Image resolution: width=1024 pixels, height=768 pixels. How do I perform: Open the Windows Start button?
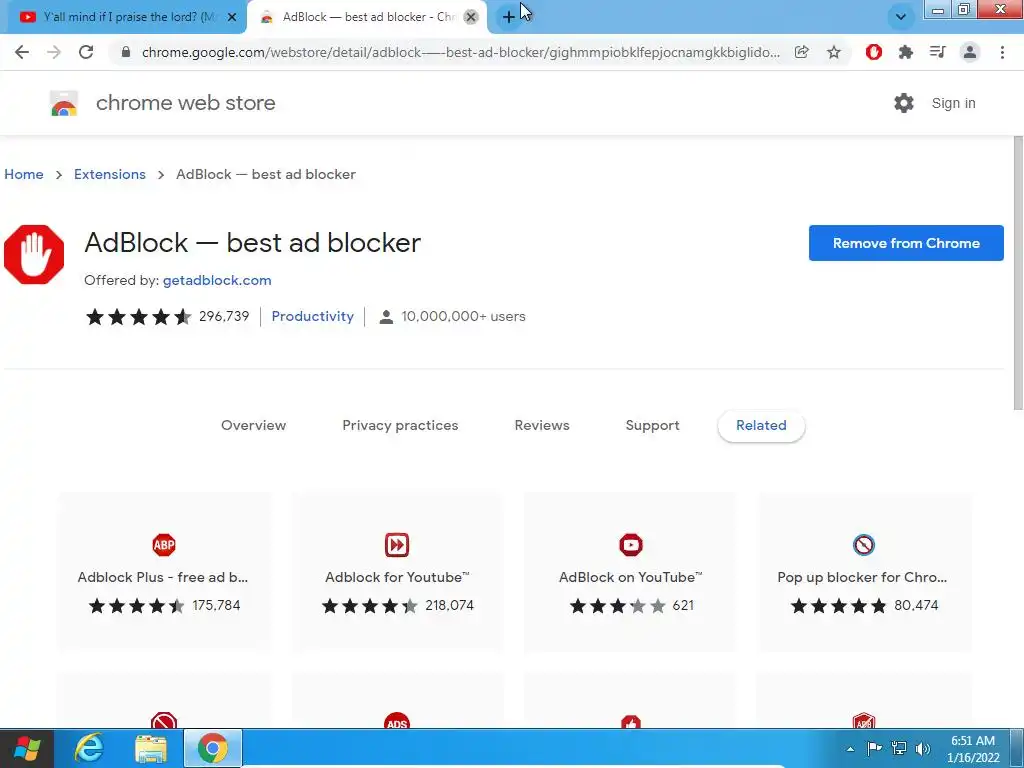(26, 748)
